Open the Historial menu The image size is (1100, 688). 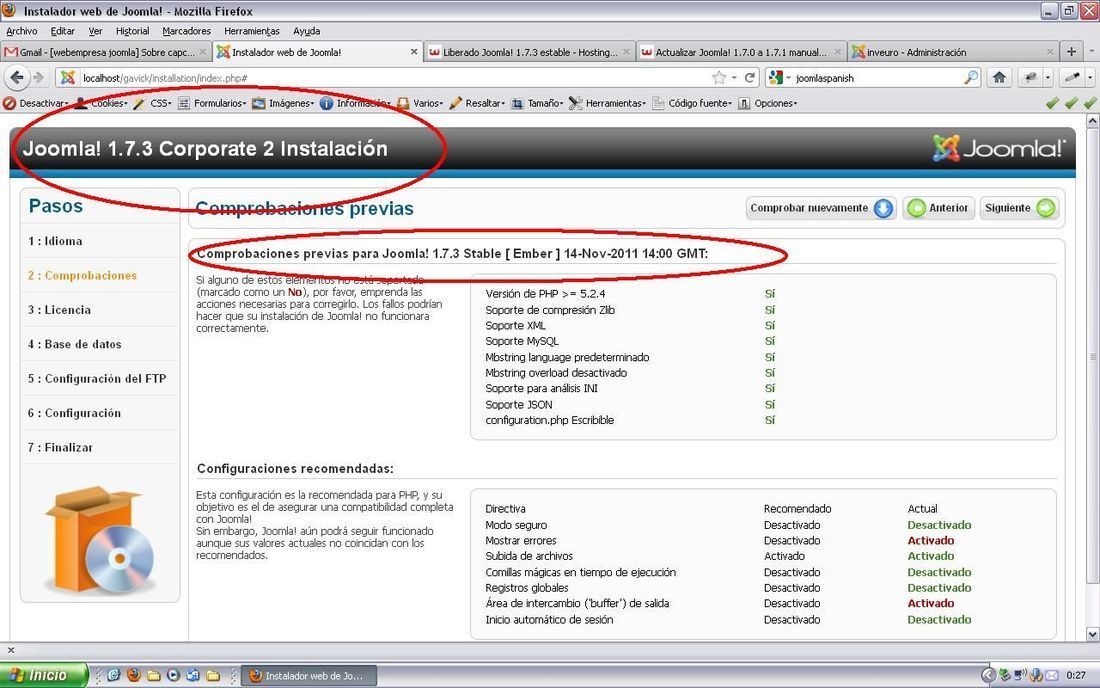[x=133, y=31]
